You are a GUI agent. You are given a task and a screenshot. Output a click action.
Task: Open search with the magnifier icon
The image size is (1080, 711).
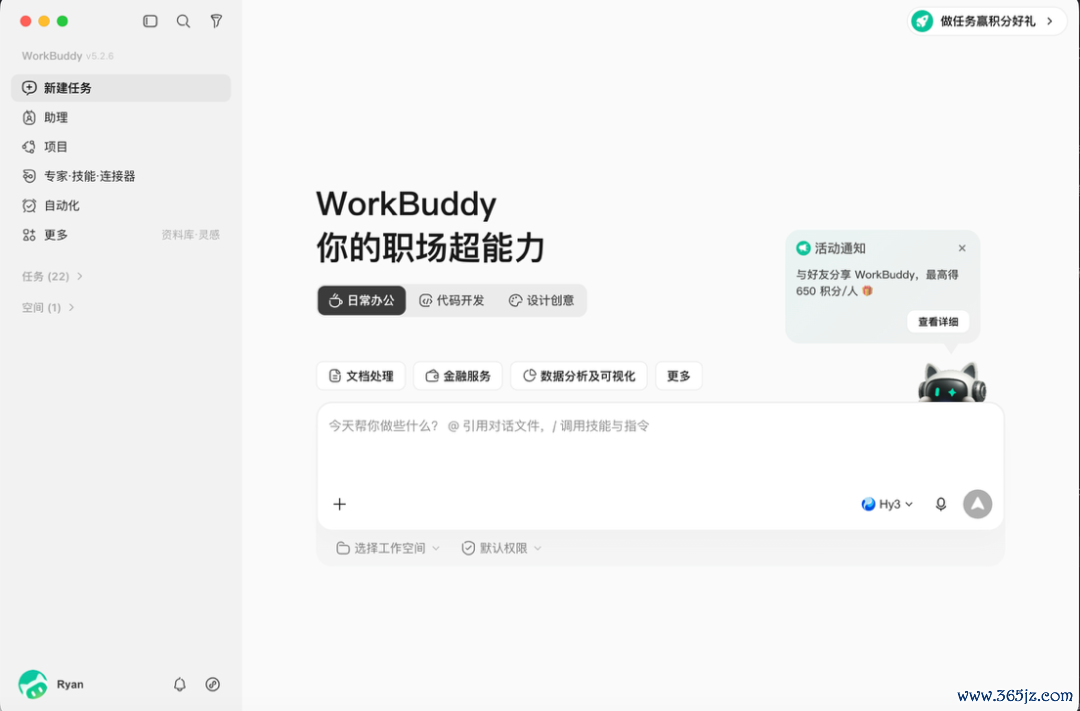pyautogui.click(x=183, y=21)
